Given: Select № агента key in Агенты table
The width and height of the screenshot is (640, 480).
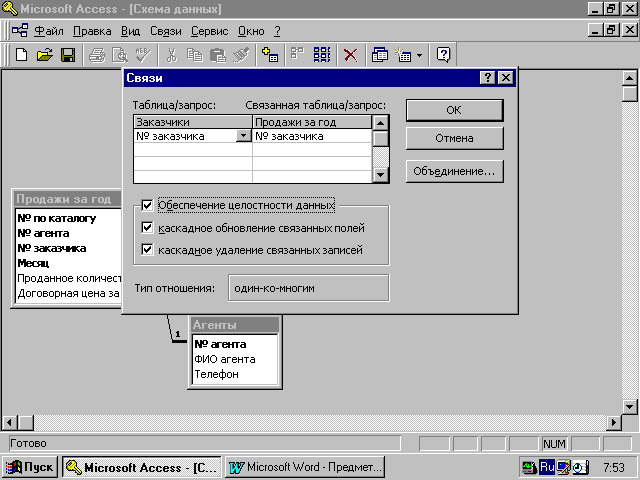Looking at the screenshot, I should pos(220,344).
